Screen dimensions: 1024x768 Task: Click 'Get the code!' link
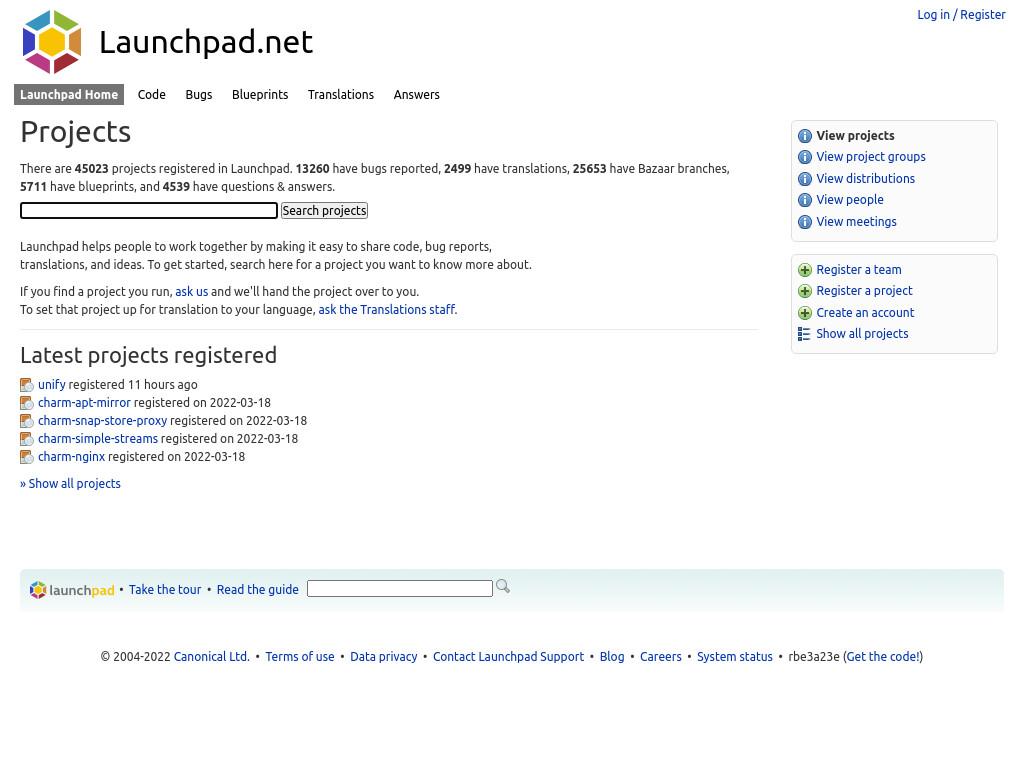pyautogui.click(x=883, y=657)
